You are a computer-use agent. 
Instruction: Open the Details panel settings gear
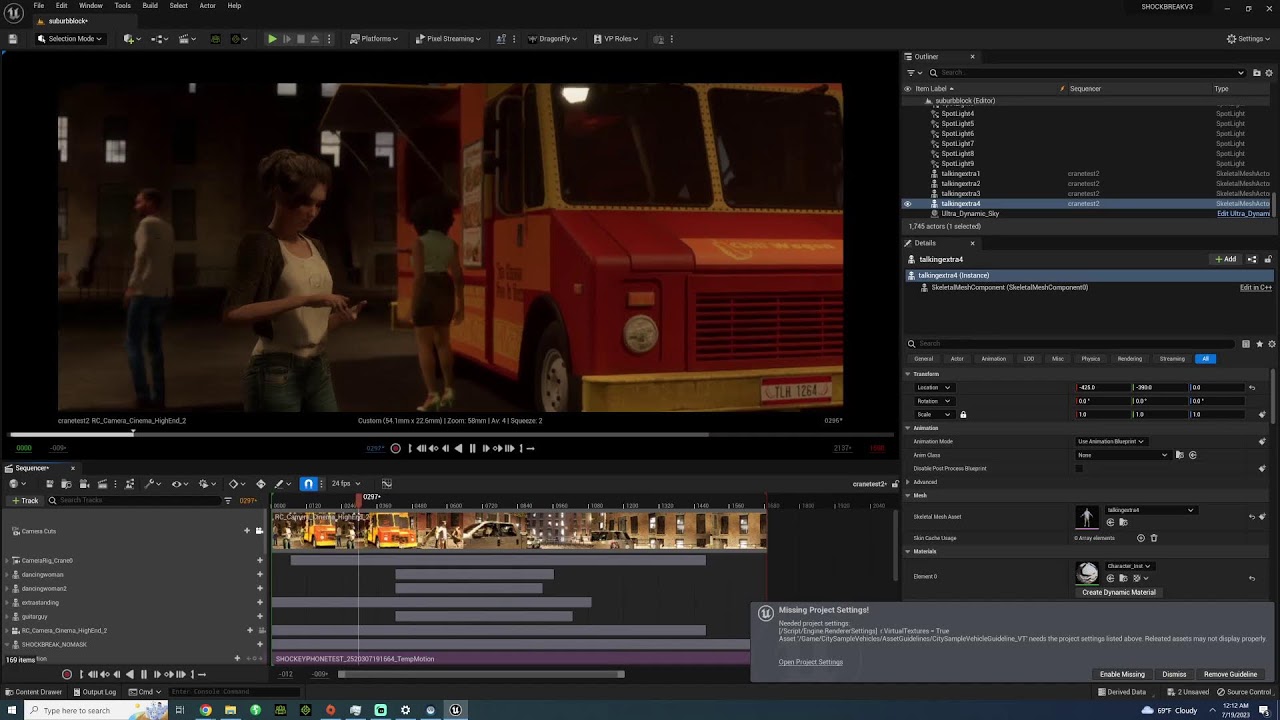pyautogui.click(x=1271, y=344)
